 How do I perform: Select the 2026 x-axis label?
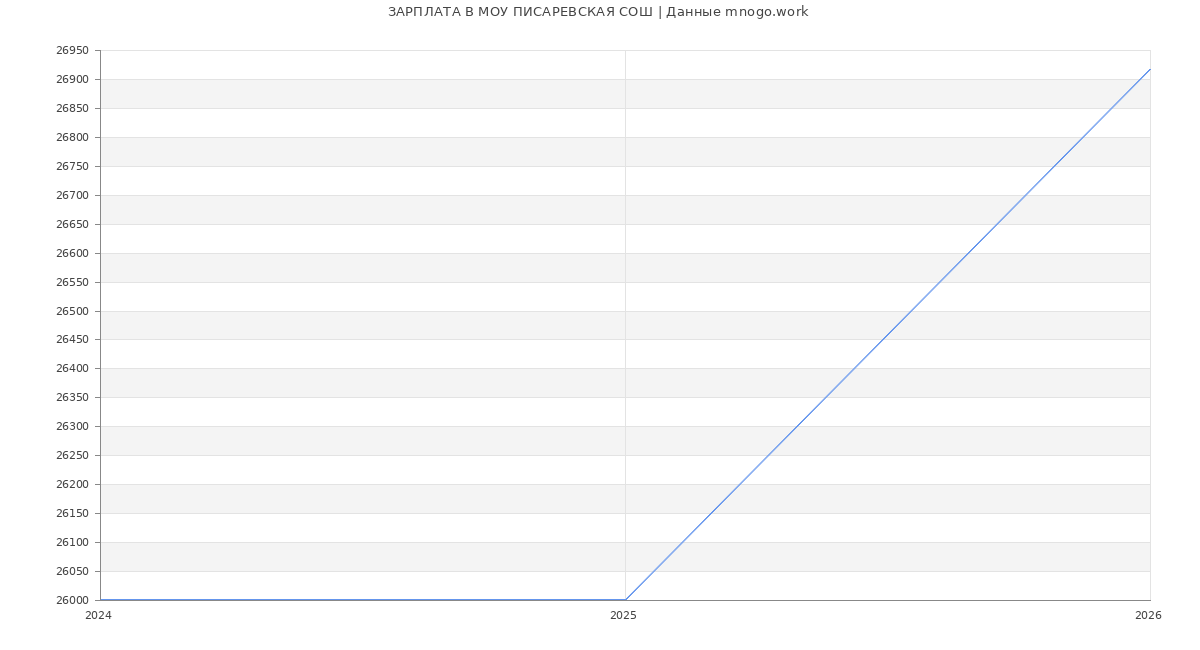1148,616
